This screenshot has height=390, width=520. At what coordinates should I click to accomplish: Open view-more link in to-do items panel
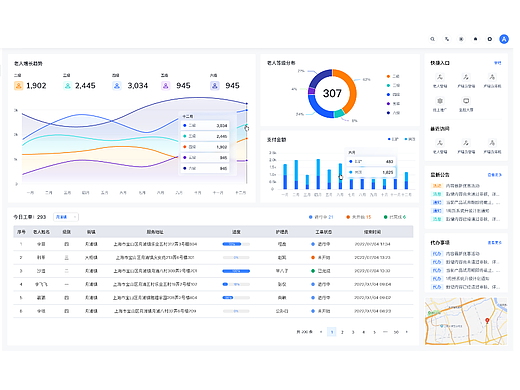pyautogui.click(x=495, y=243)
